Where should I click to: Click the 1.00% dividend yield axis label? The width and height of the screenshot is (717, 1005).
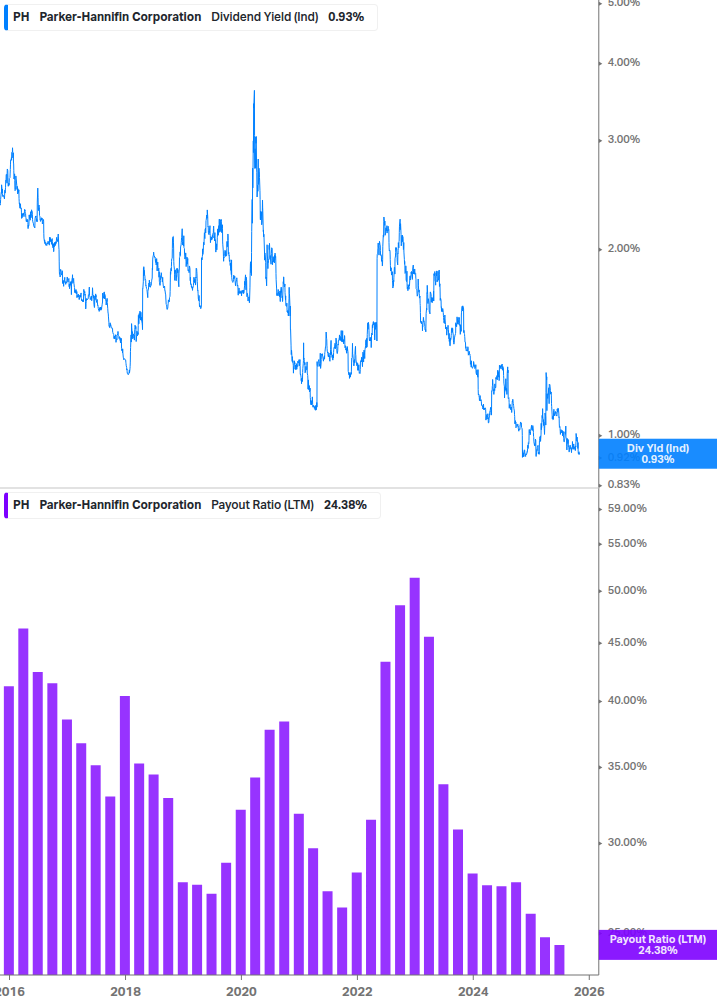623,434
